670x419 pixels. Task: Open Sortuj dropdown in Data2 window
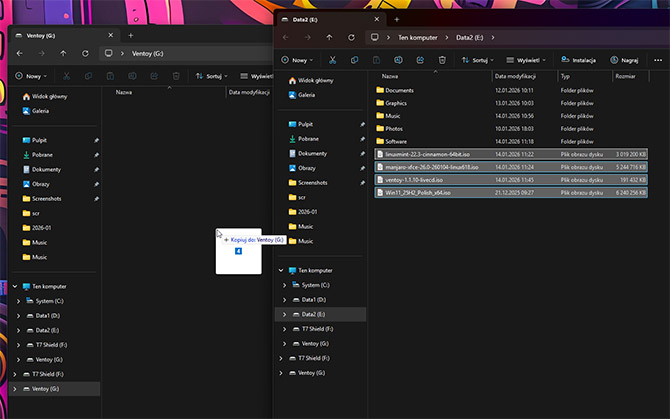click(x=477, y=60)
